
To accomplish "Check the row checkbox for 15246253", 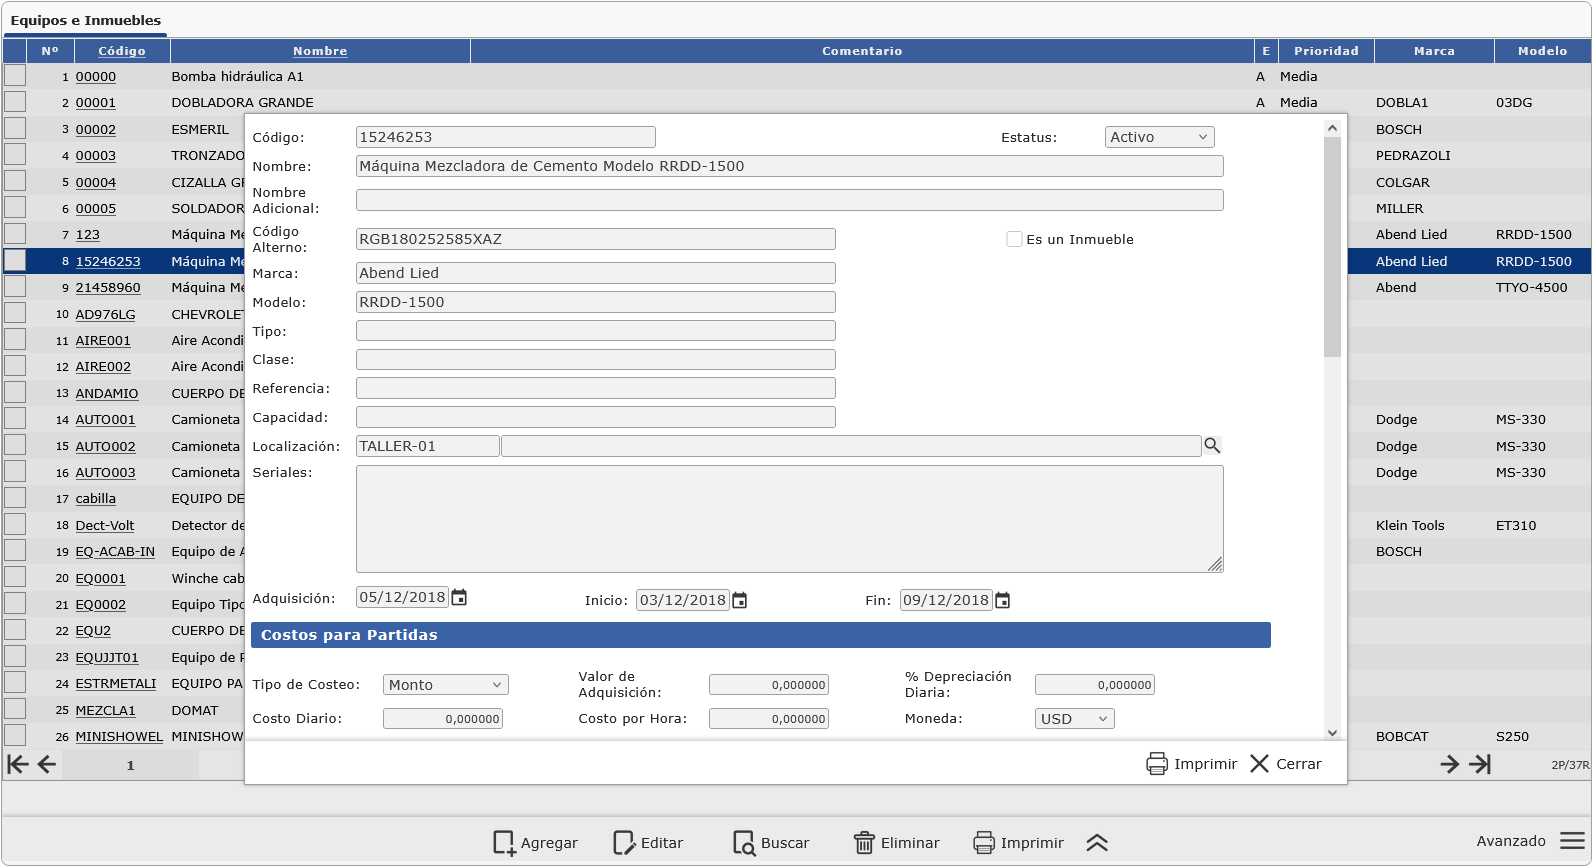I will [x=15, y=260].
